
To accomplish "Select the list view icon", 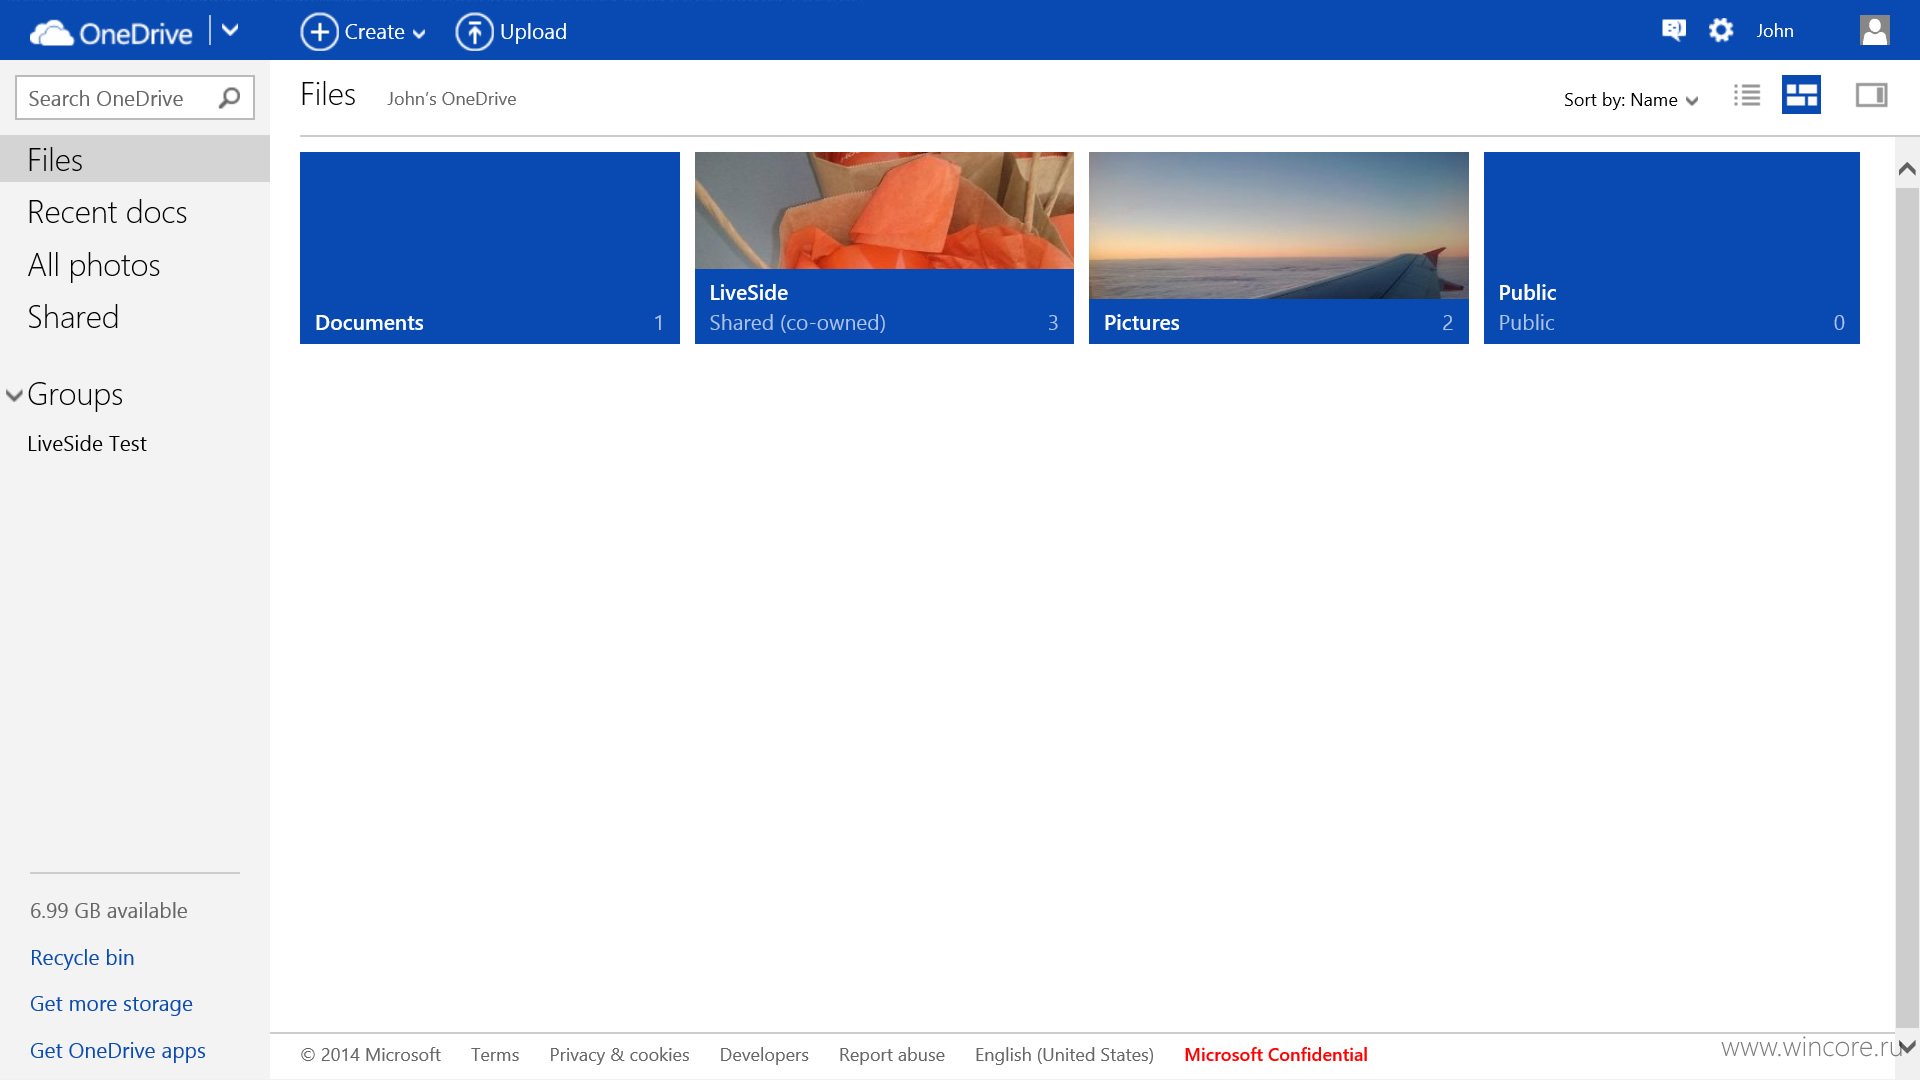I will (1746, 95).
